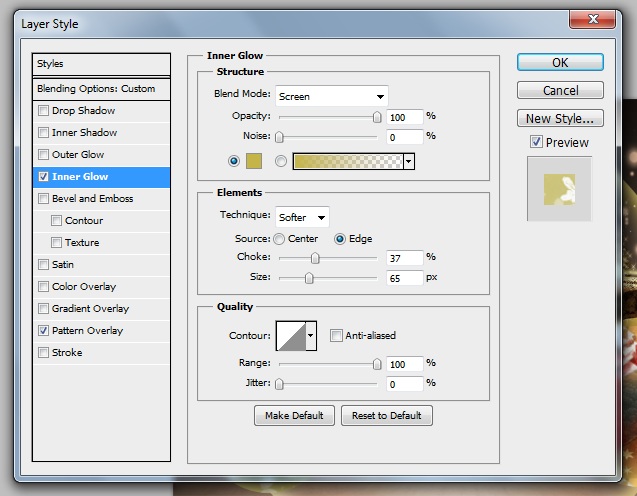Click Make Default button

pyautogui.click(x=294, y=416)
